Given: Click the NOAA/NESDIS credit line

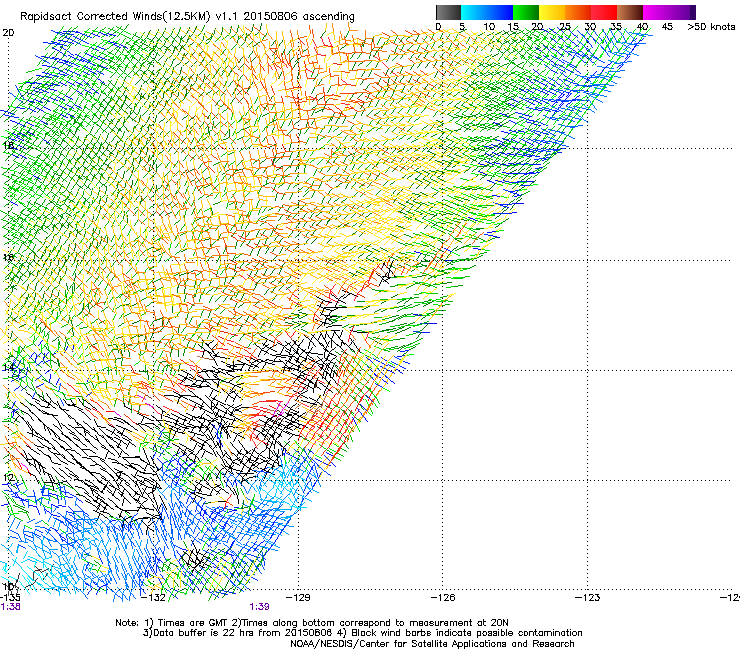Looking at the screenshot, I should point(432,644).
